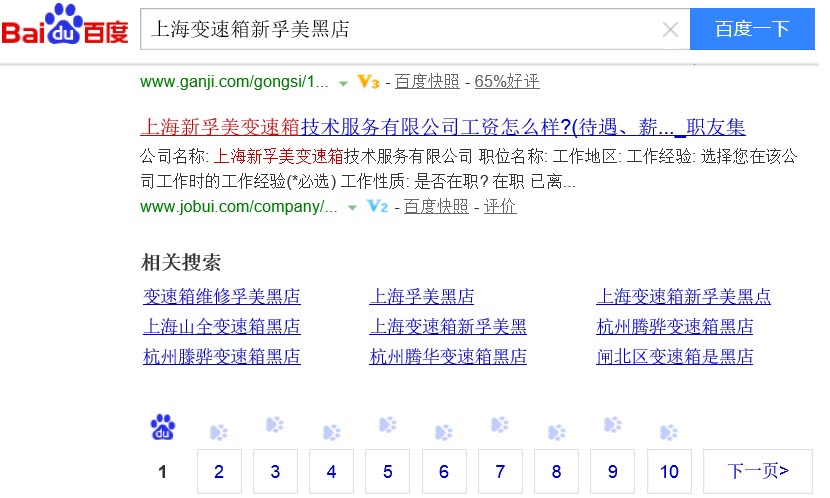This screenshot has width=830, height=498.
Task: Go to results page 7
Action: (x=500, y=472)
